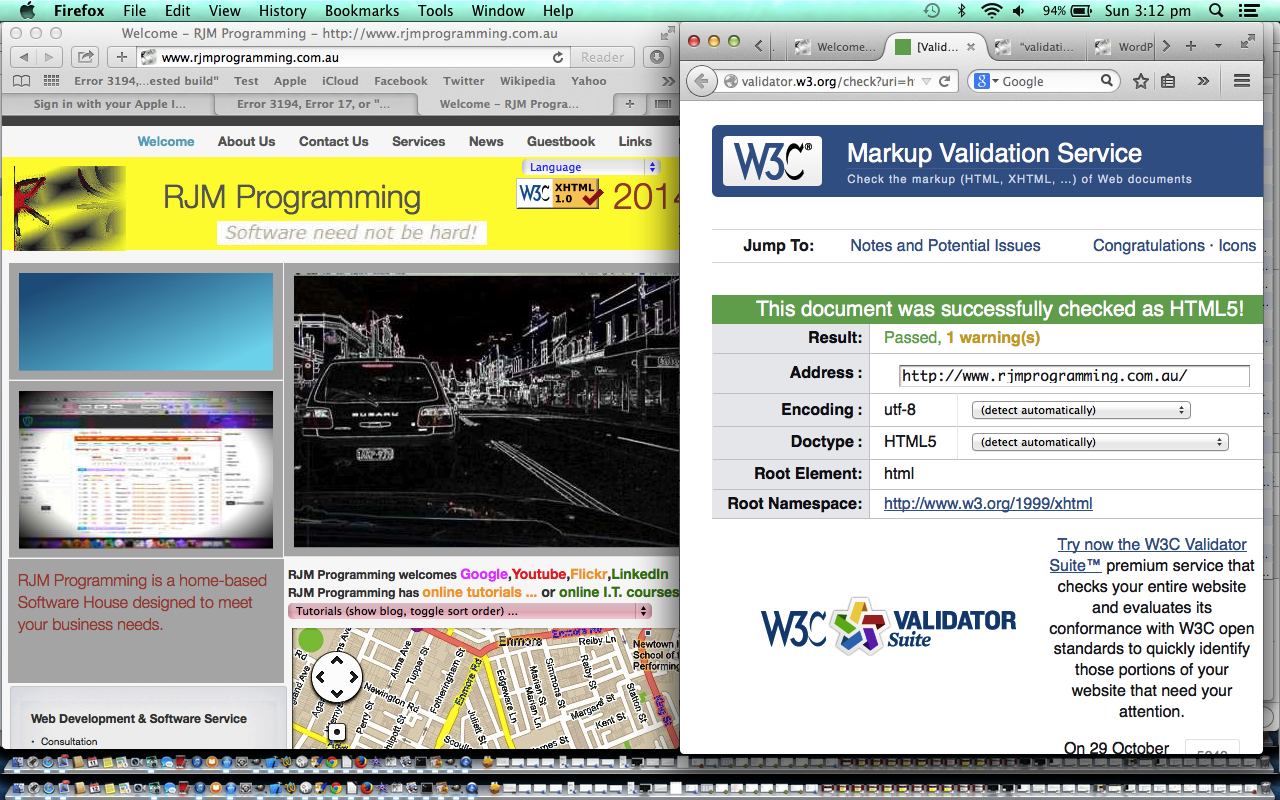This screenshot has width=1280, height=800.
Task: Choose search engine via the Google dropdown
Action: click(x=984, y=81)
